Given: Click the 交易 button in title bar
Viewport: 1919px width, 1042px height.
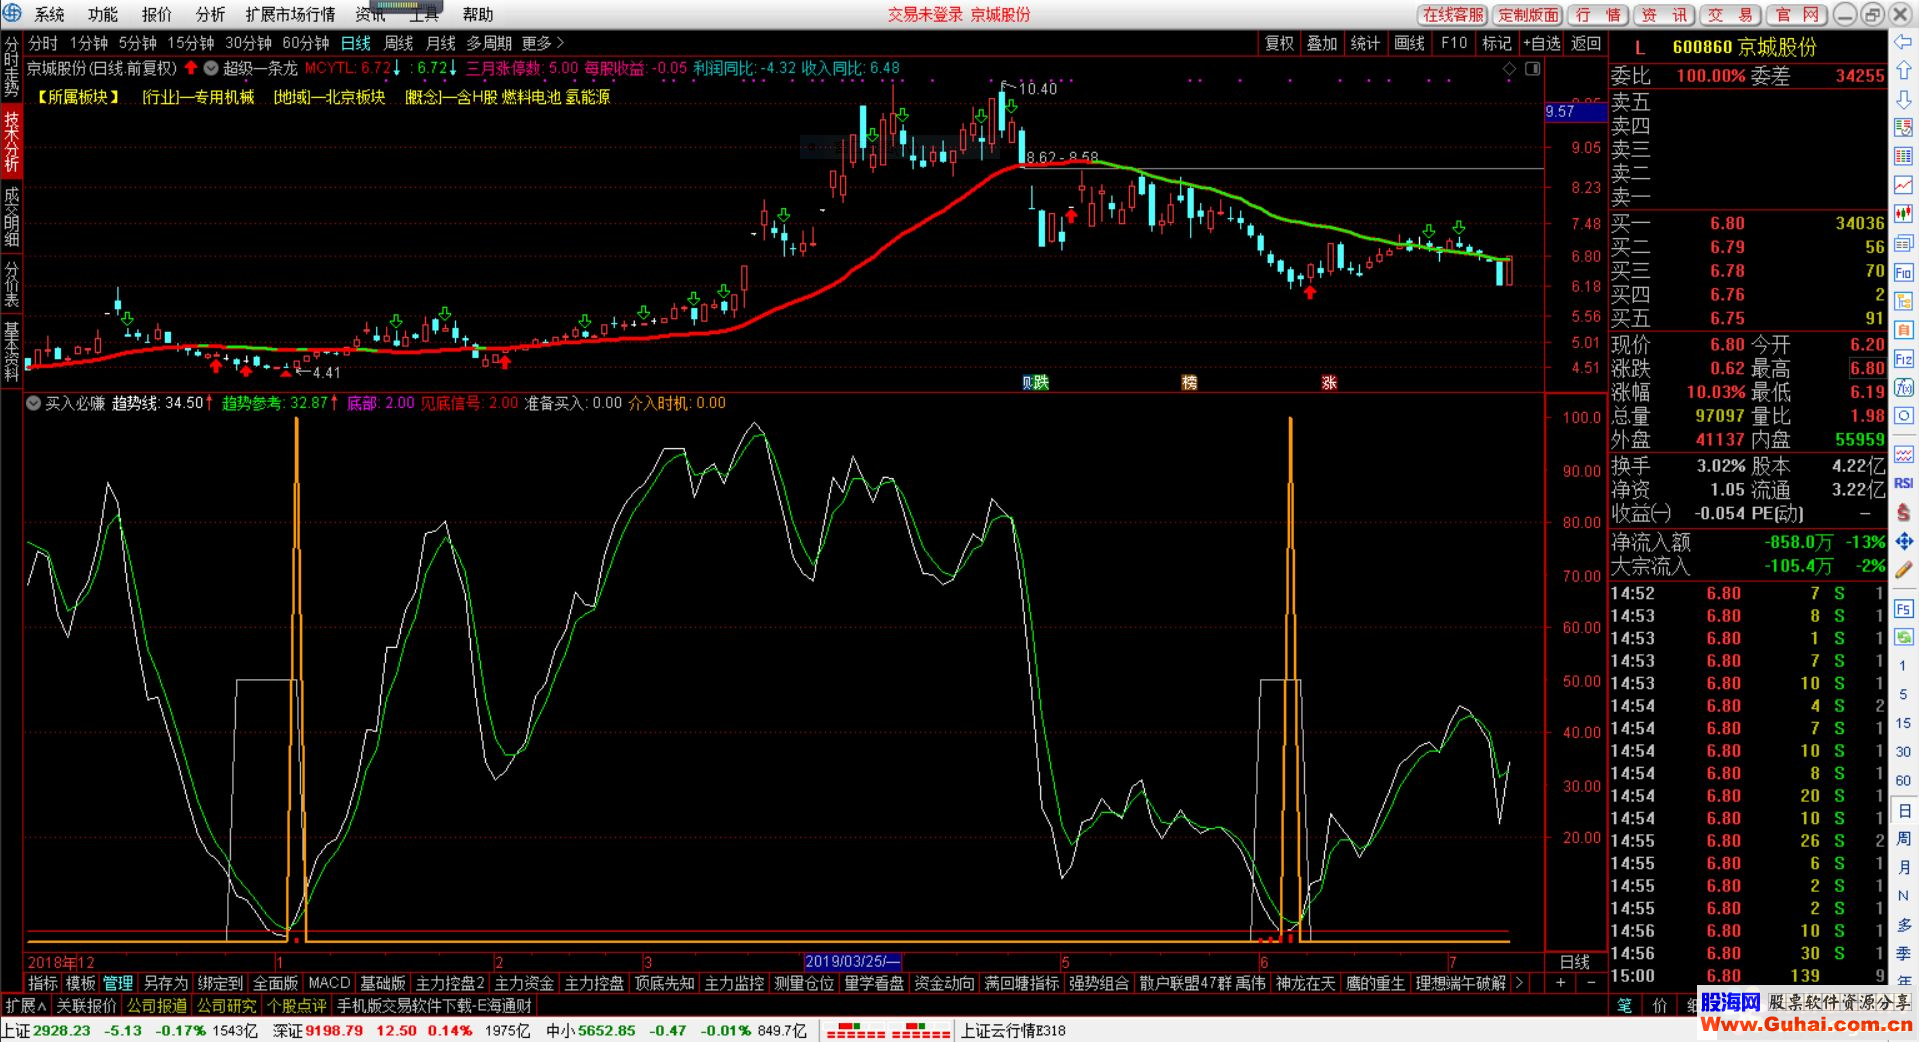Looking at the screenshot, I should click(x=1730, y=14).
